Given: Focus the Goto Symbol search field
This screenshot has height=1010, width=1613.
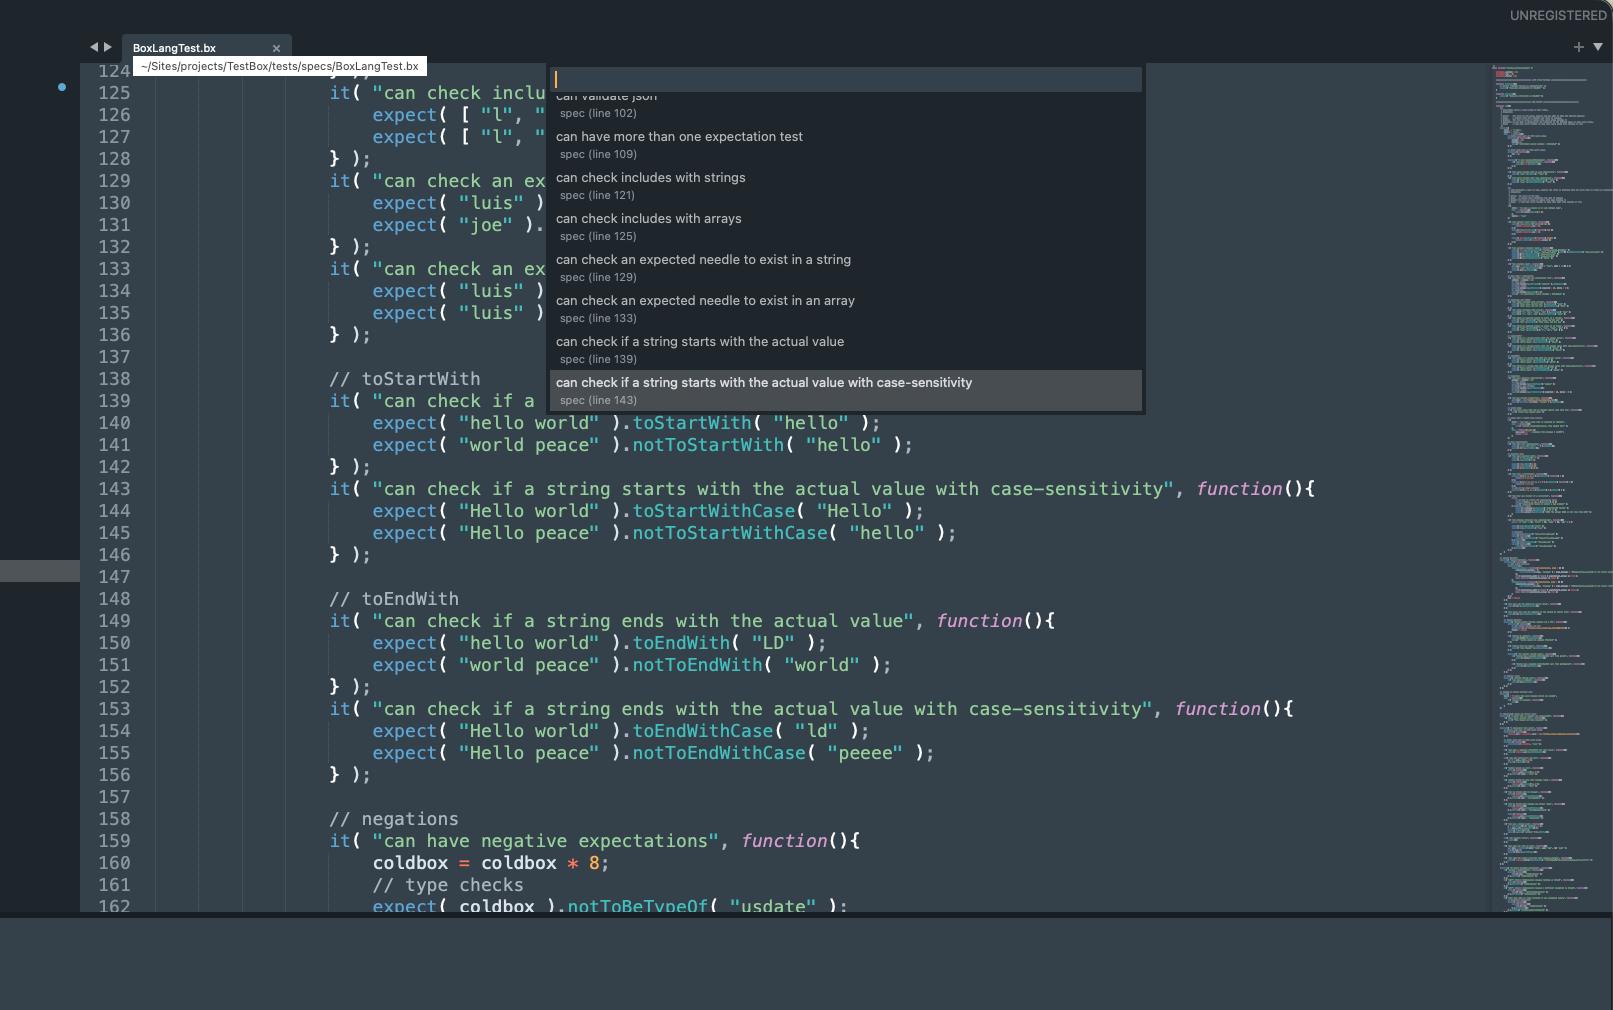Looking at the screenshot, I should tap(846, 79).
